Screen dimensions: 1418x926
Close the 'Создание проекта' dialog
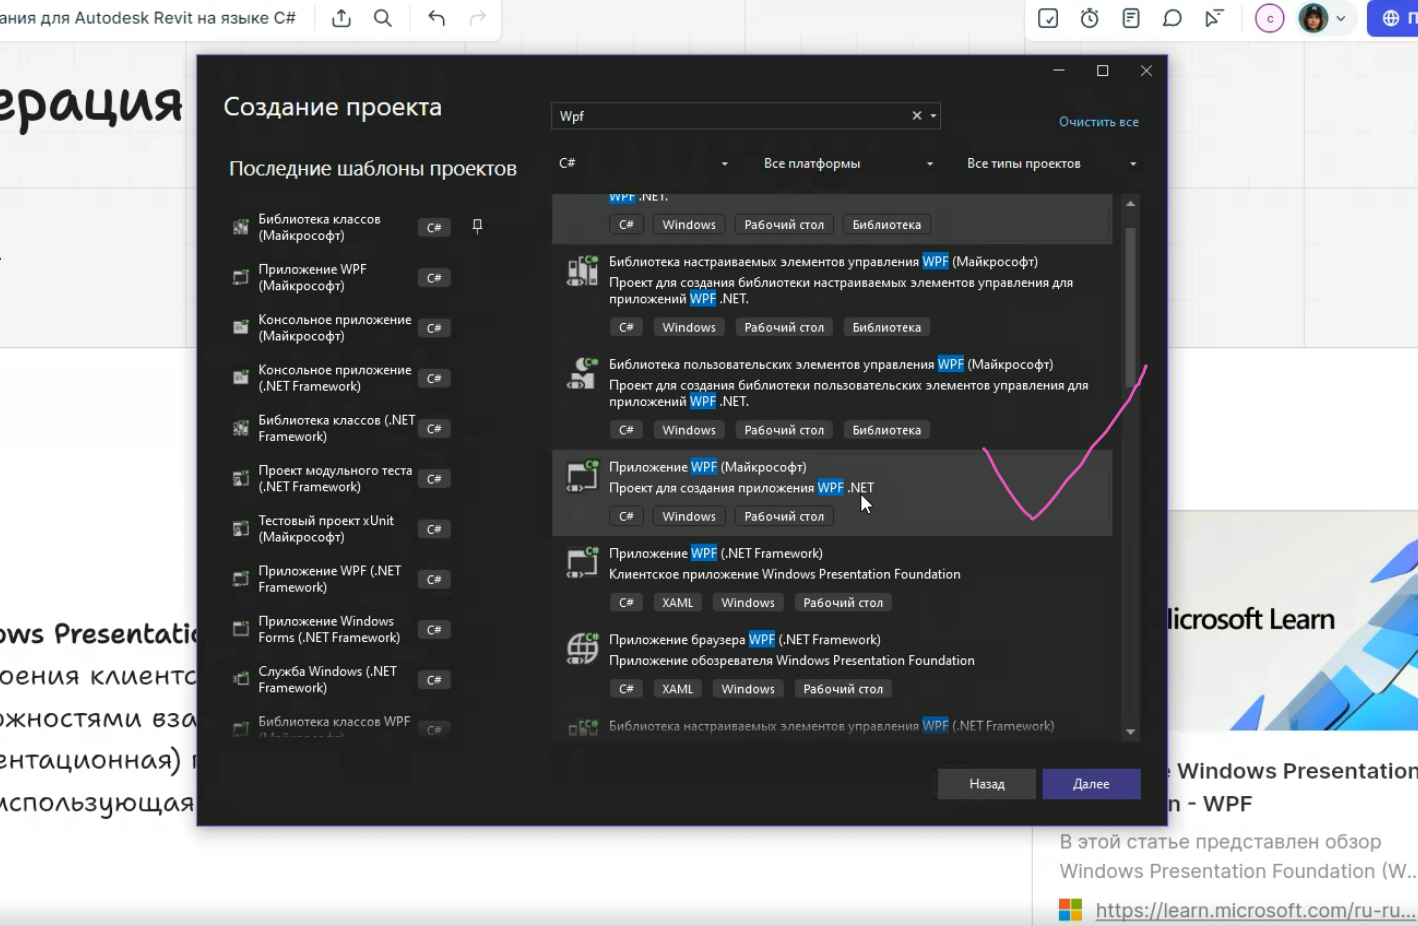click(x=1146, y=71)
